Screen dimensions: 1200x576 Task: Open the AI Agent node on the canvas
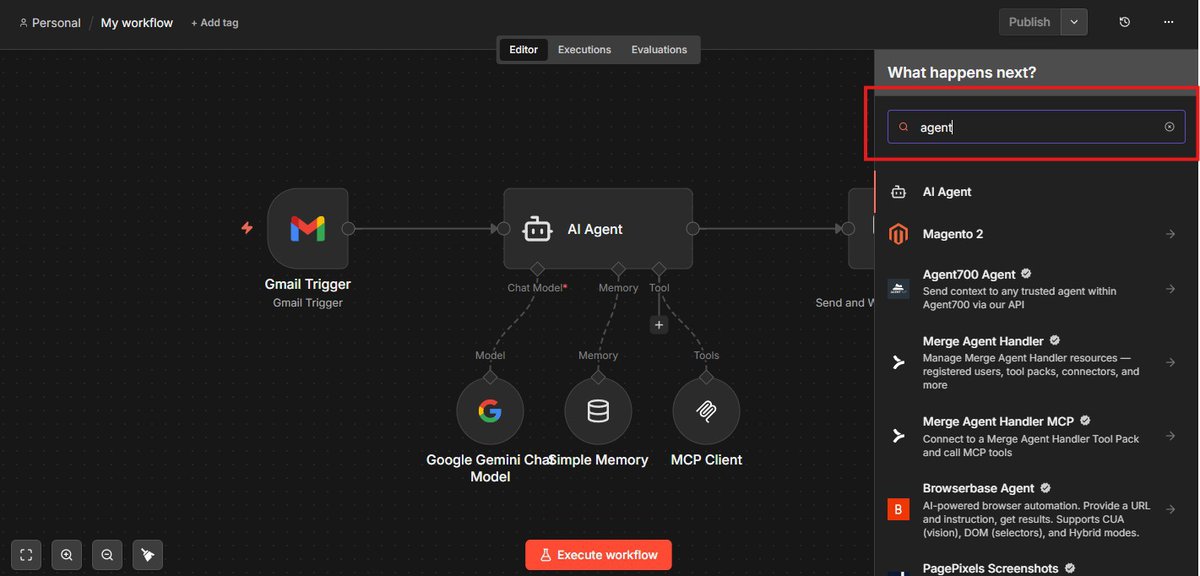click(598, 228)
